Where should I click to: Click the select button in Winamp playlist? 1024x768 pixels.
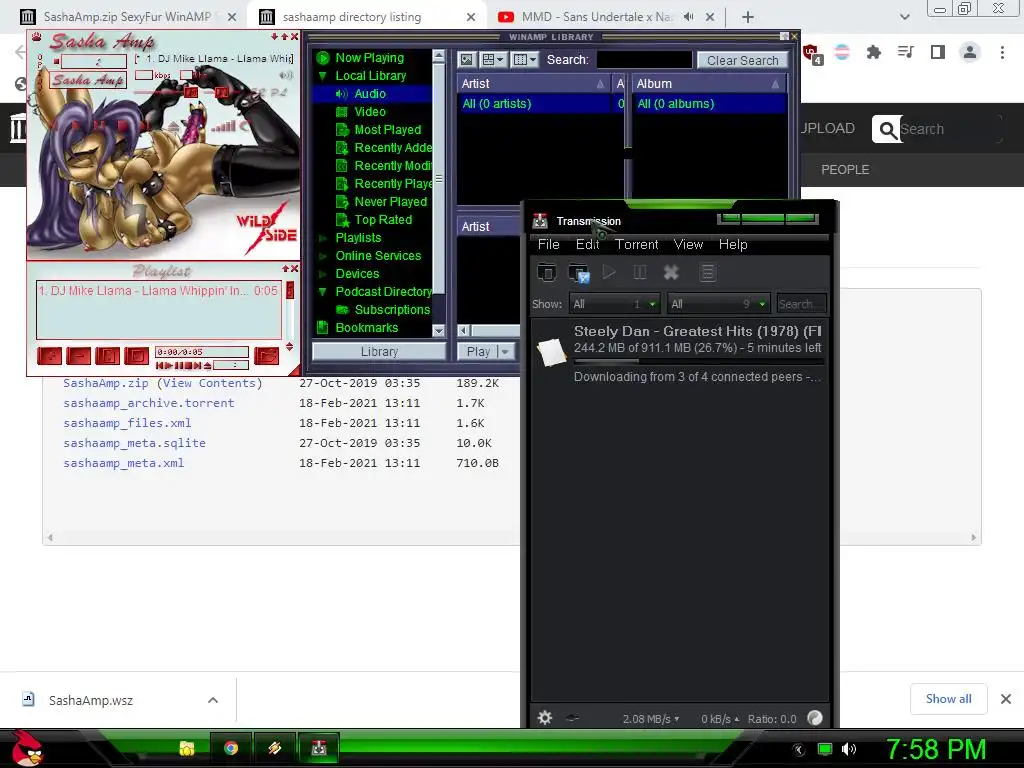point(107,356)
